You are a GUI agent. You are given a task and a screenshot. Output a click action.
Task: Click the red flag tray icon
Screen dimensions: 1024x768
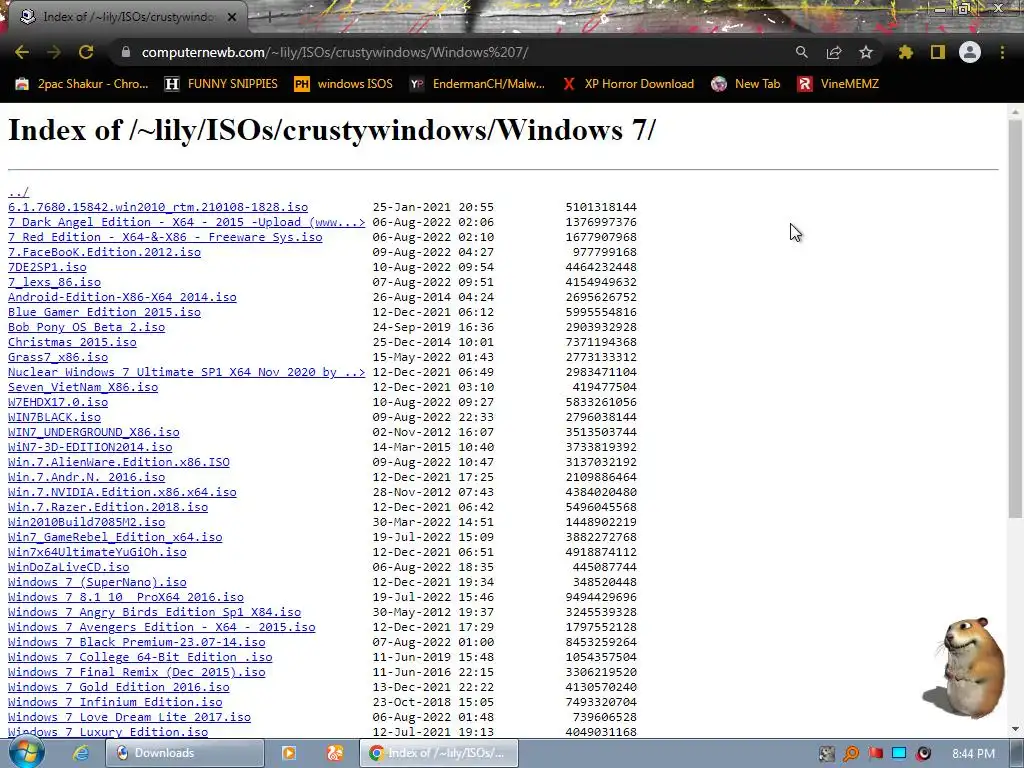click(x=875, y=754)
